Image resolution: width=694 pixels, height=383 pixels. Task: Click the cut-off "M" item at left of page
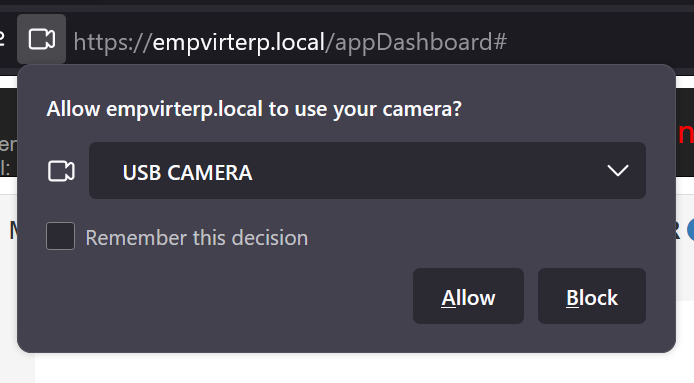click(14, 230)
